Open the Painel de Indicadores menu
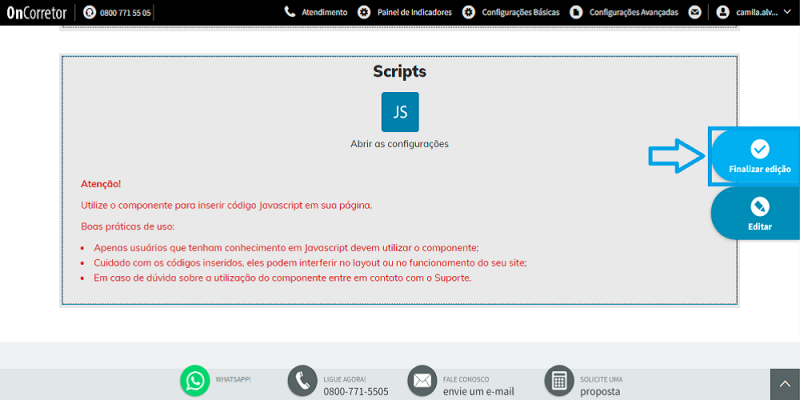This screenshot has height=400, width=800. [x=405, y=12]
